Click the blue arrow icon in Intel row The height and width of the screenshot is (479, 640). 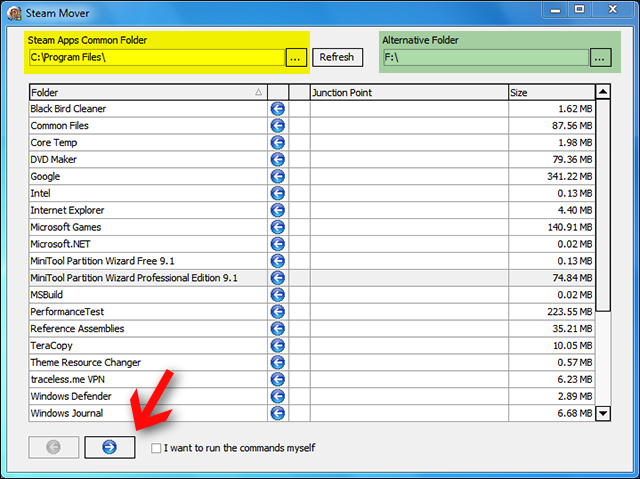pyautogui.click(x=278, y=193)
